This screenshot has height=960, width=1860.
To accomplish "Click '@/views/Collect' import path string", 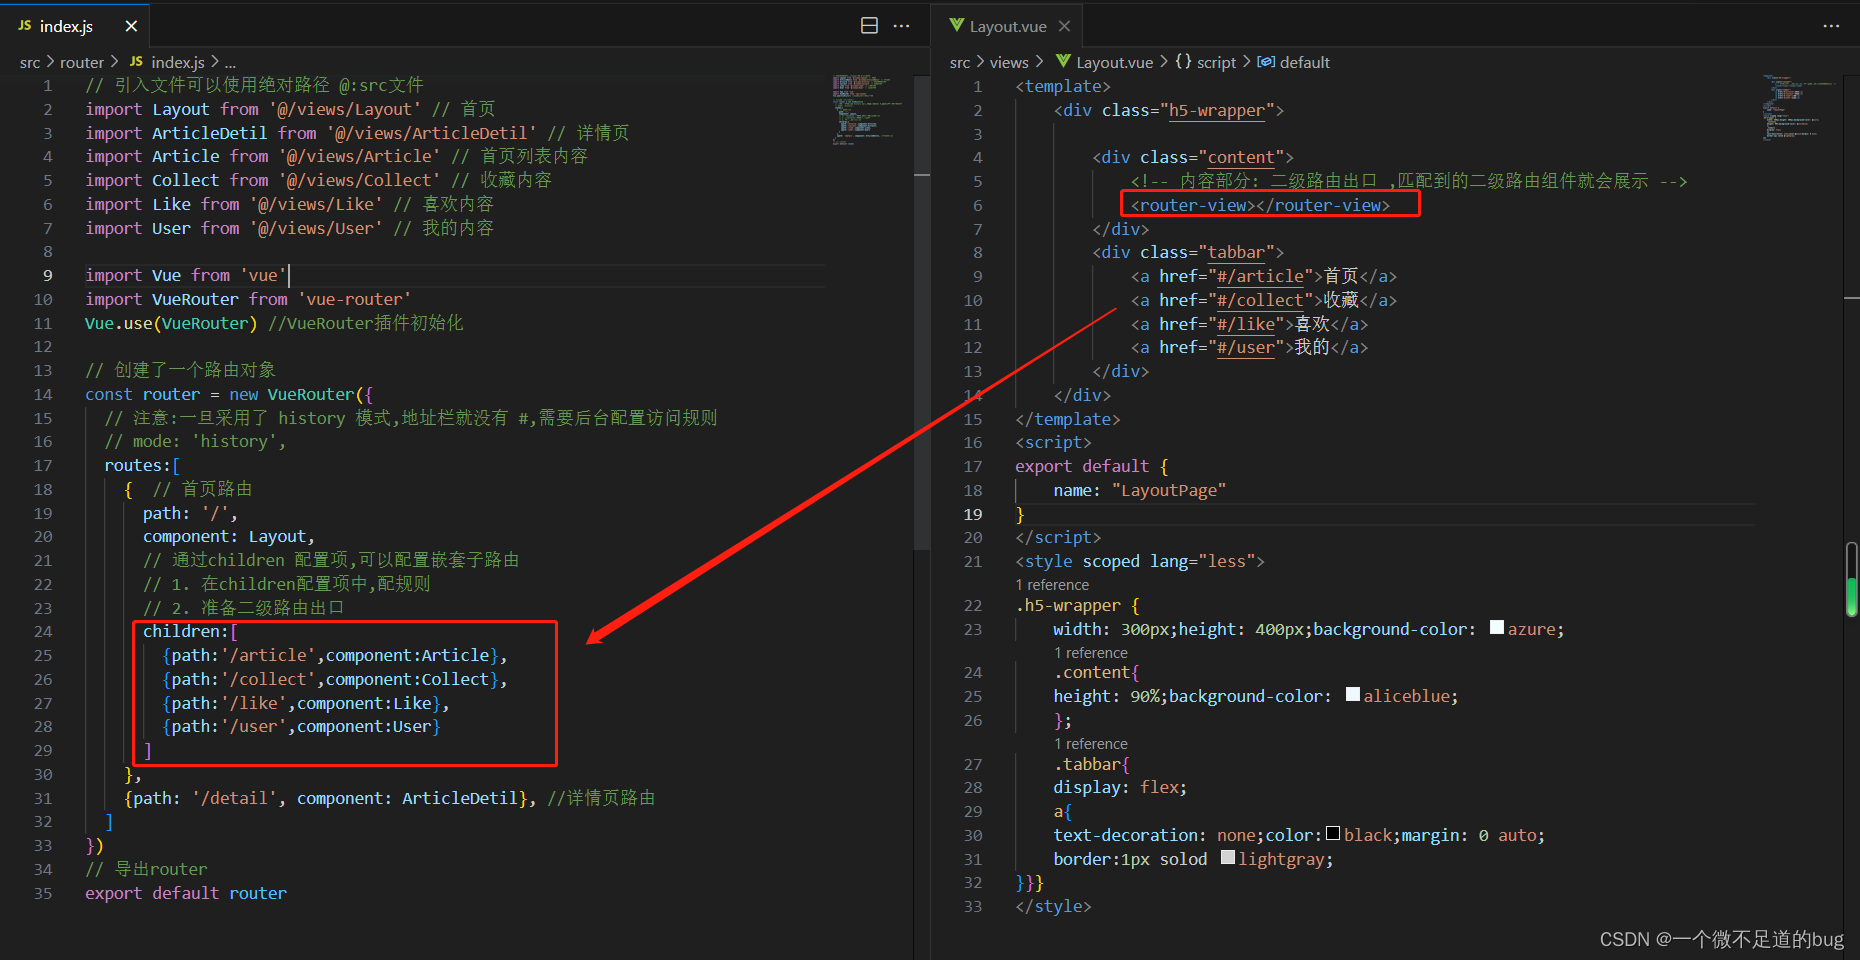I will (x=359, y=180).
